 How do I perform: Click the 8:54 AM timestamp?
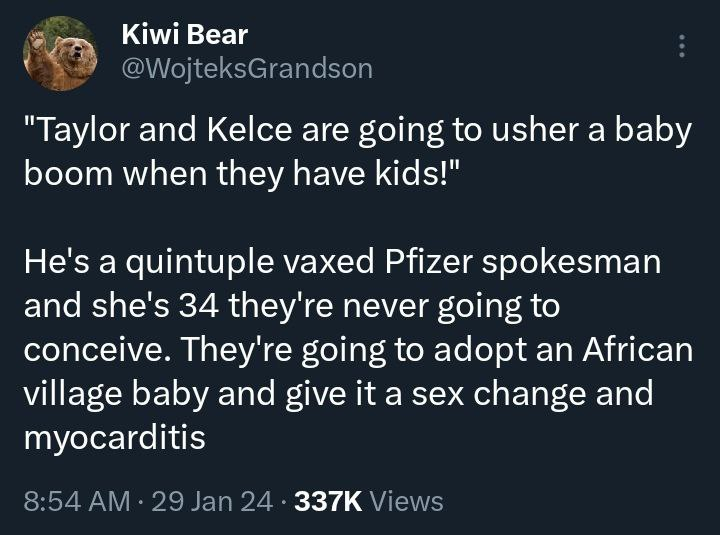click(77, 501)
